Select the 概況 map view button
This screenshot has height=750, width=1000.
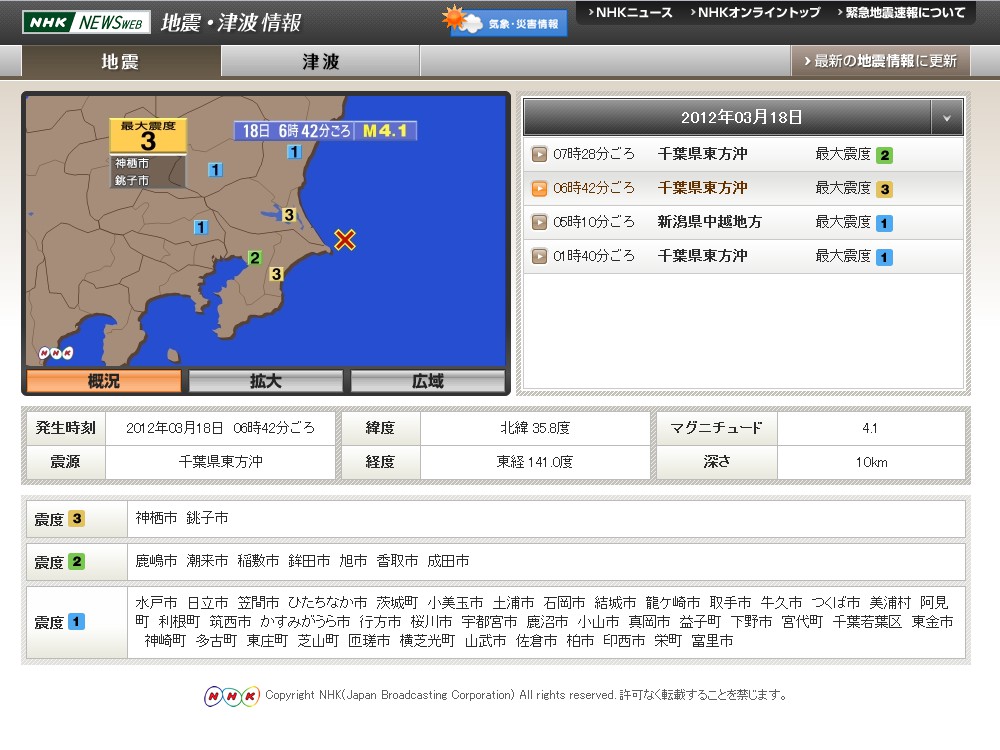104,381
